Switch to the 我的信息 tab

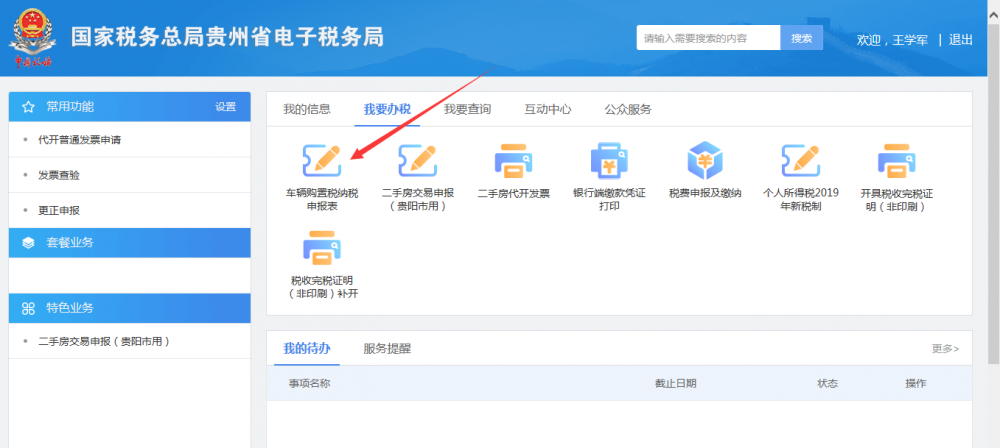307,109
